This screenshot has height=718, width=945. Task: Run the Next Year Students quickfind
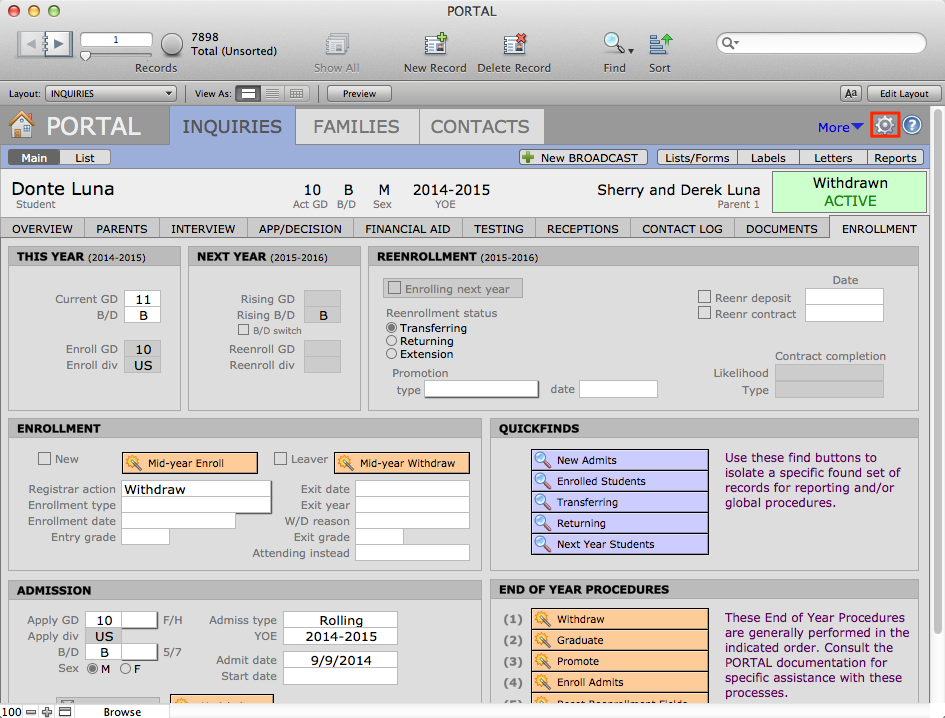coord(620,544)
